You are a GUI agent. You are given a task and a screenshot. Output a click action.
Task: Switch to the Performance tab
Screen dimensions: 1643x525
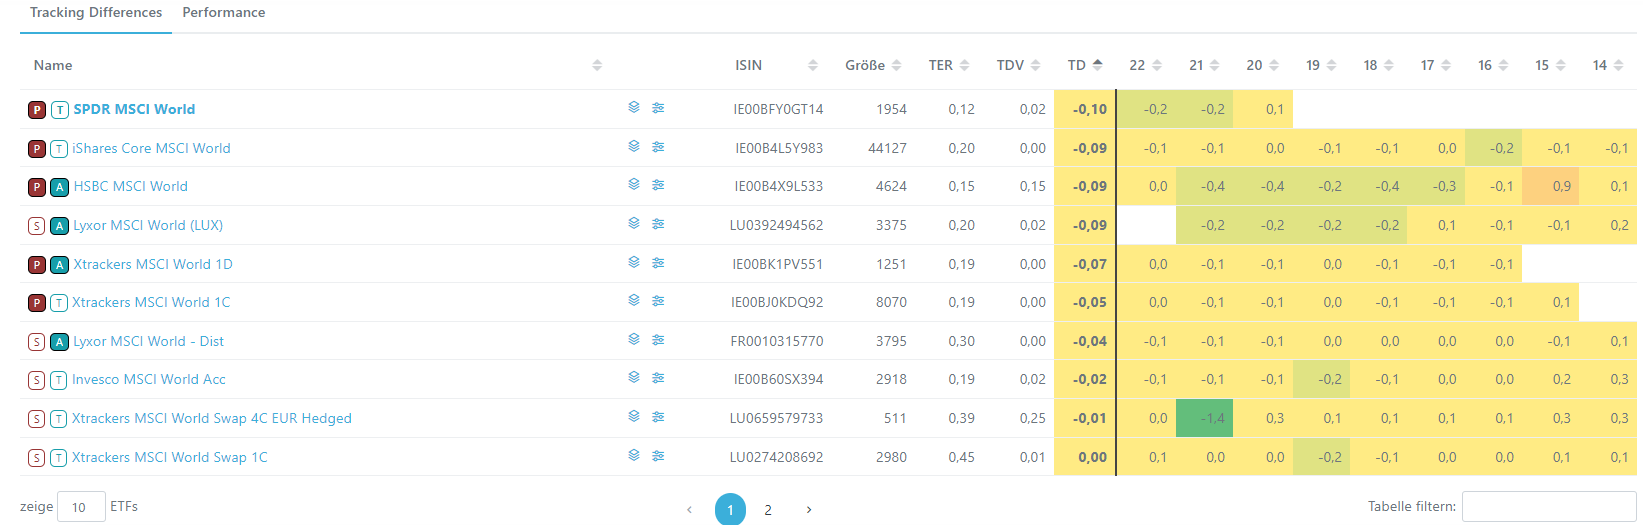(224, 13)
